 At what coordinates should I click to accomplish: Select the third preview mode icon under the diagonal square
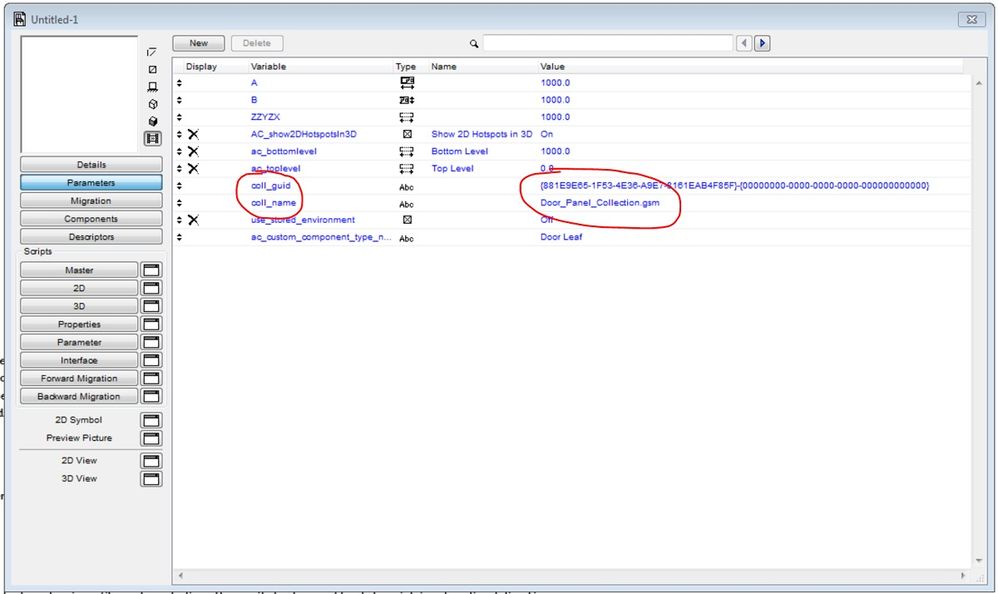(152, 87)
